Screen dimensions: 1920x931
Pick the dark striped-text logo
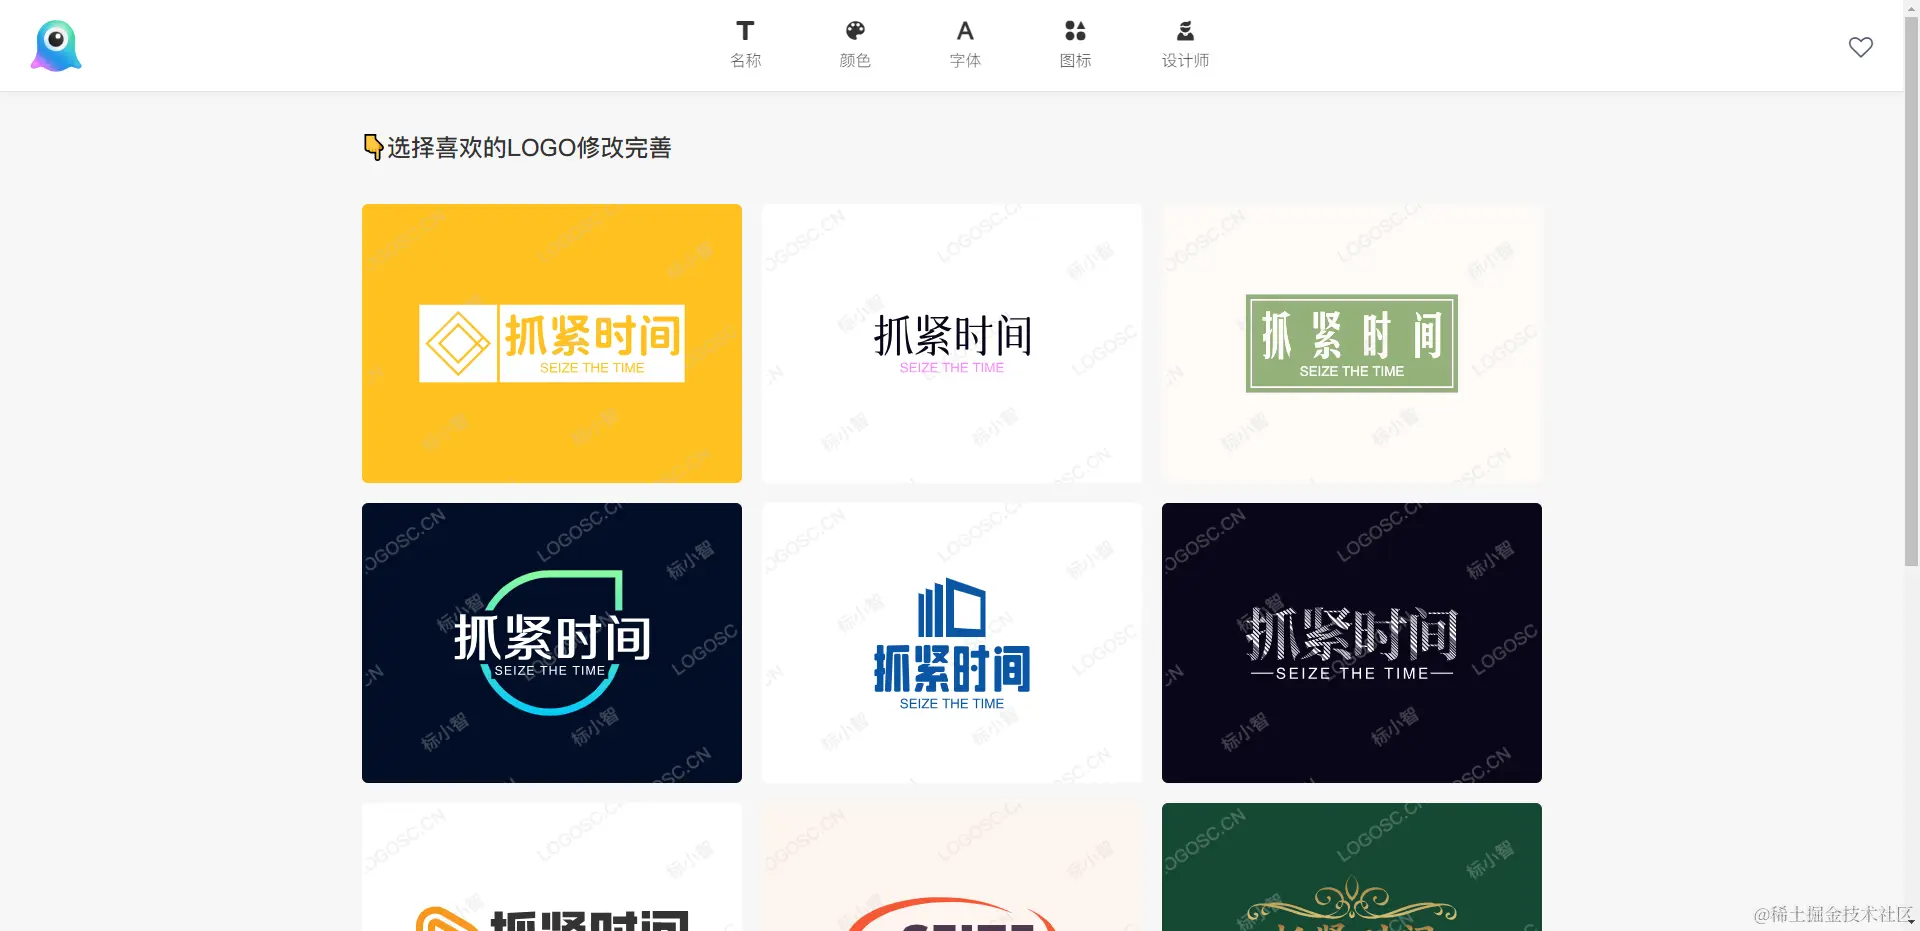(x=1352, y=643)
